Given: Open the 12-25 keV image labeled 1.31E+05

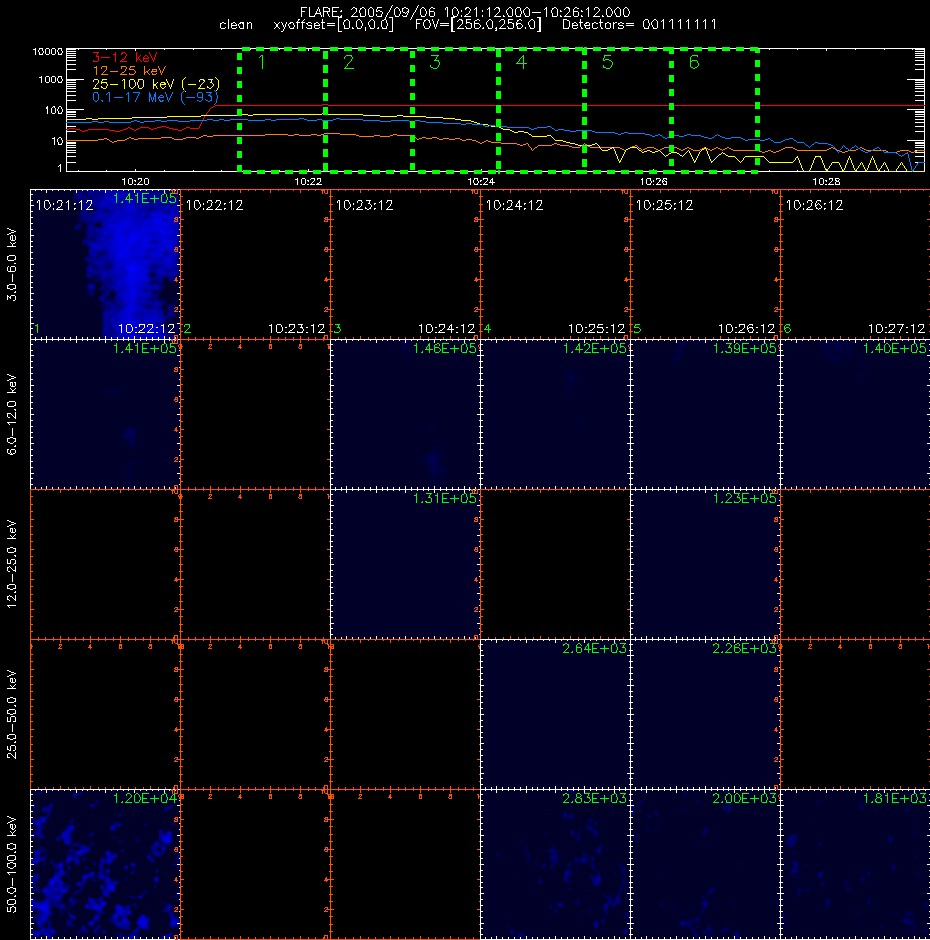Looking at the screenshot, I should click(x=405, y=564).
